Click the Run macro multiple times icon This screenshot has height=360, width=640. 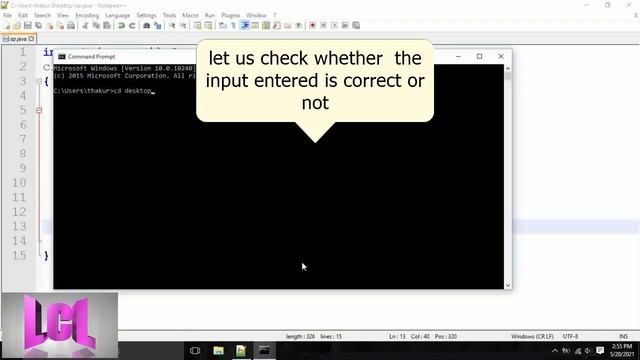[x=345, y=26]
